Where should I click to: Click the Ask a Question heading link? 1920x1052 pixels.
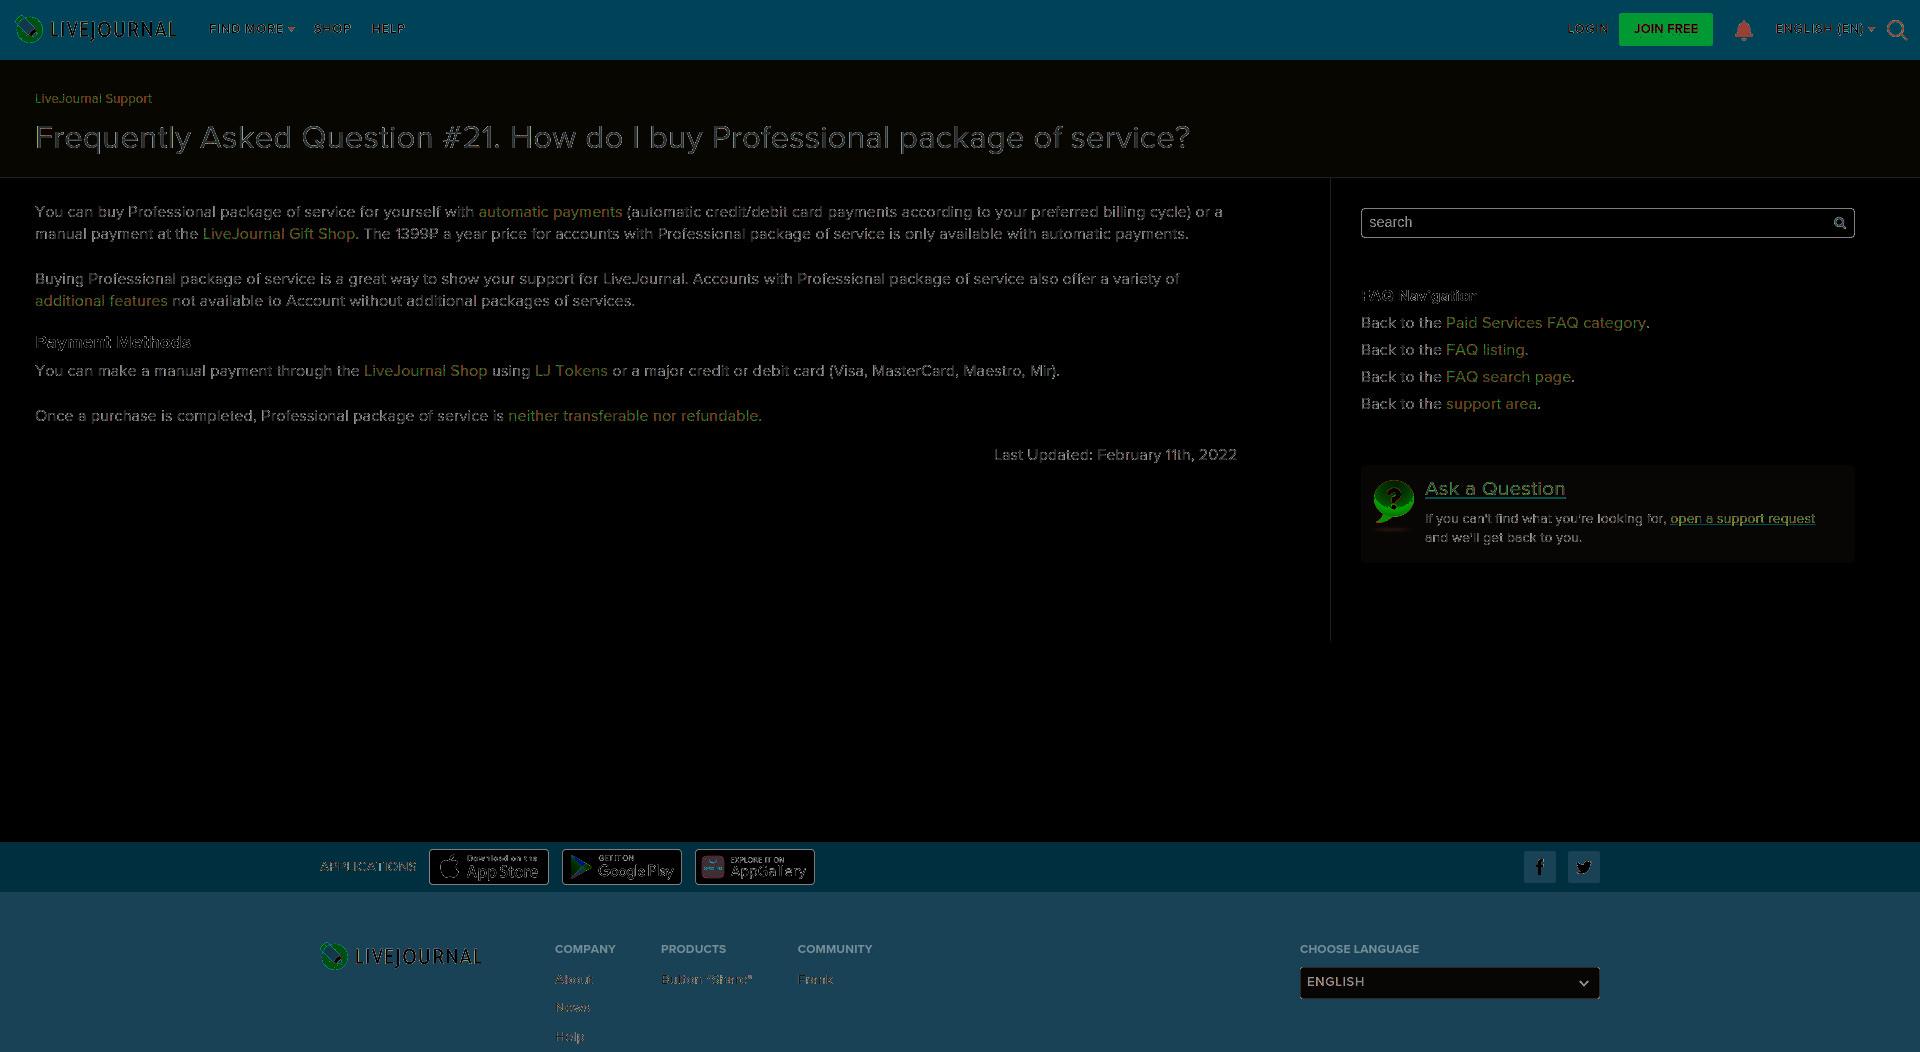coord(1495,489)
